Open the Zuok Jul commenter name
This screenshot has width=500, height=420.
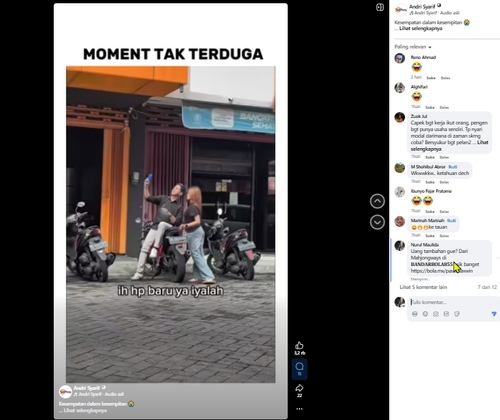pos(419,116)
